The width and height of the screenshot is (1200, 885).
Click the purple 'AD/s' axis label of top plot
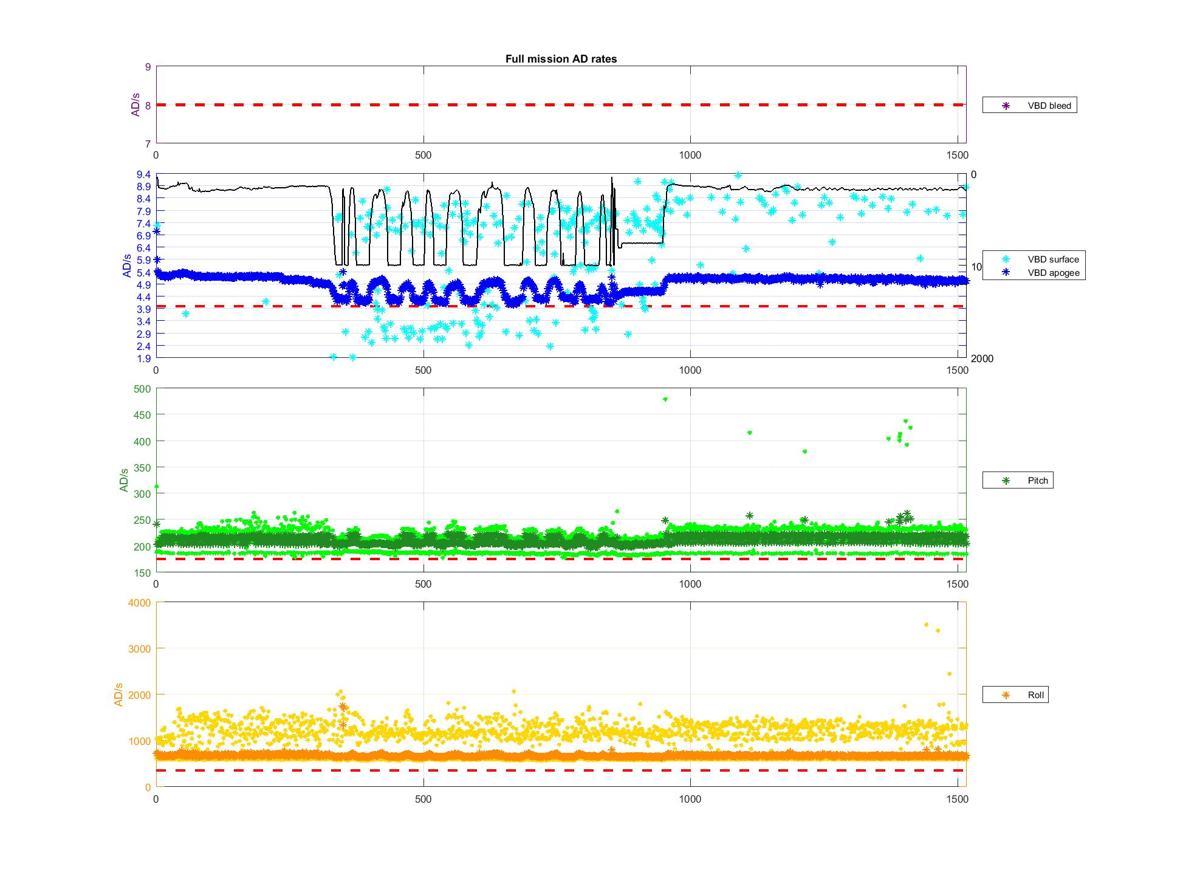(x=136, y=105)
